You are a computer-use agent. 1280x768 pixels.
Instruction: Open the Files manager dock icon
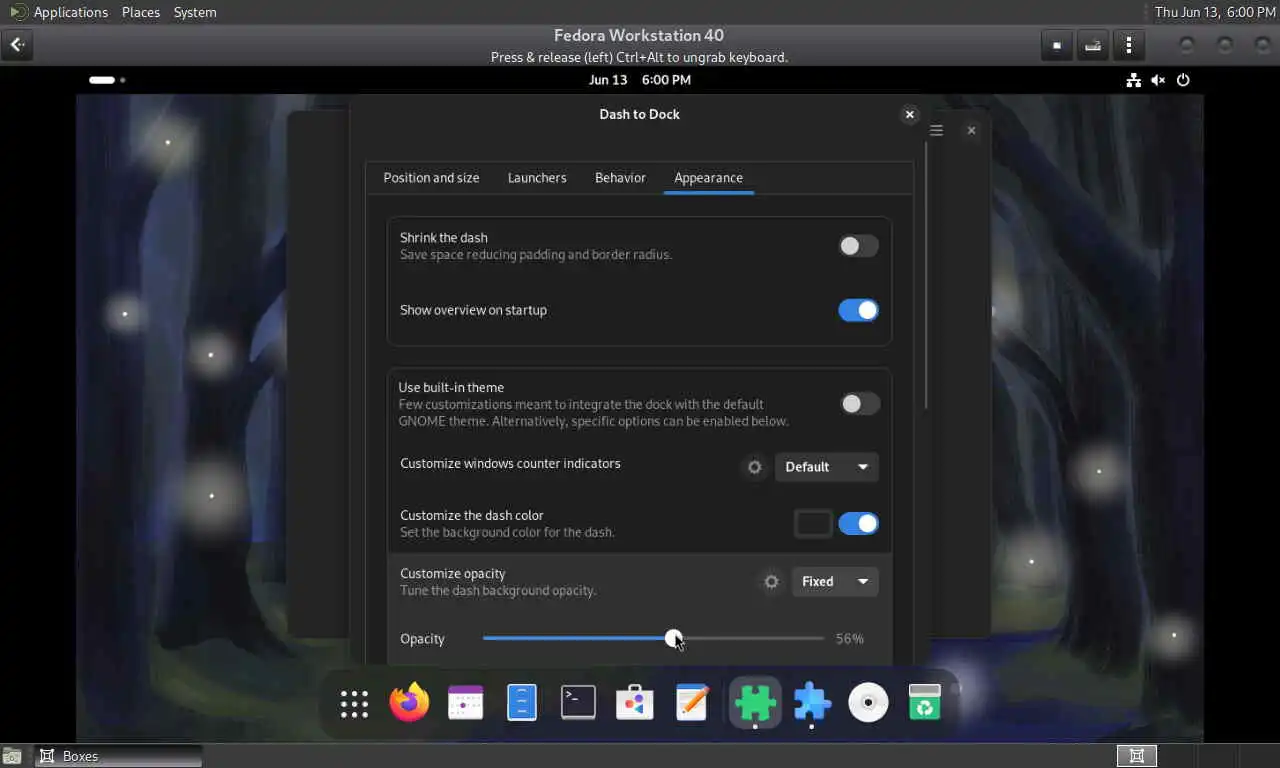[521, 703]
